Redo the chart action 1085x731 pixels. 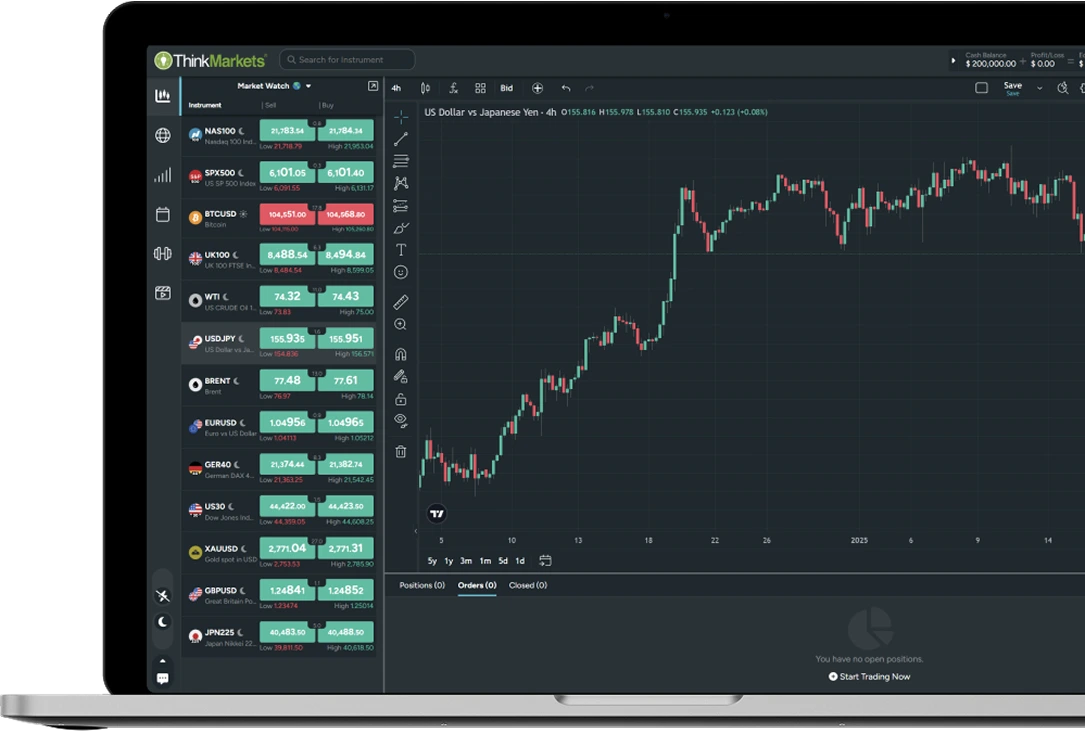click(590, 88)
